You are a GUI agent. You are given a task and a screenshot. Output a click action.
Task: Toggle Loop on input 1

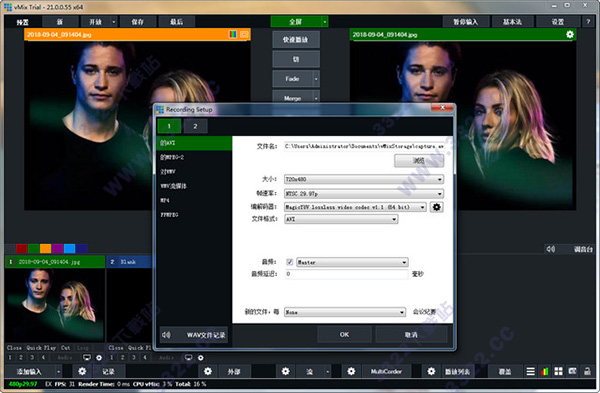pos(83,347)
